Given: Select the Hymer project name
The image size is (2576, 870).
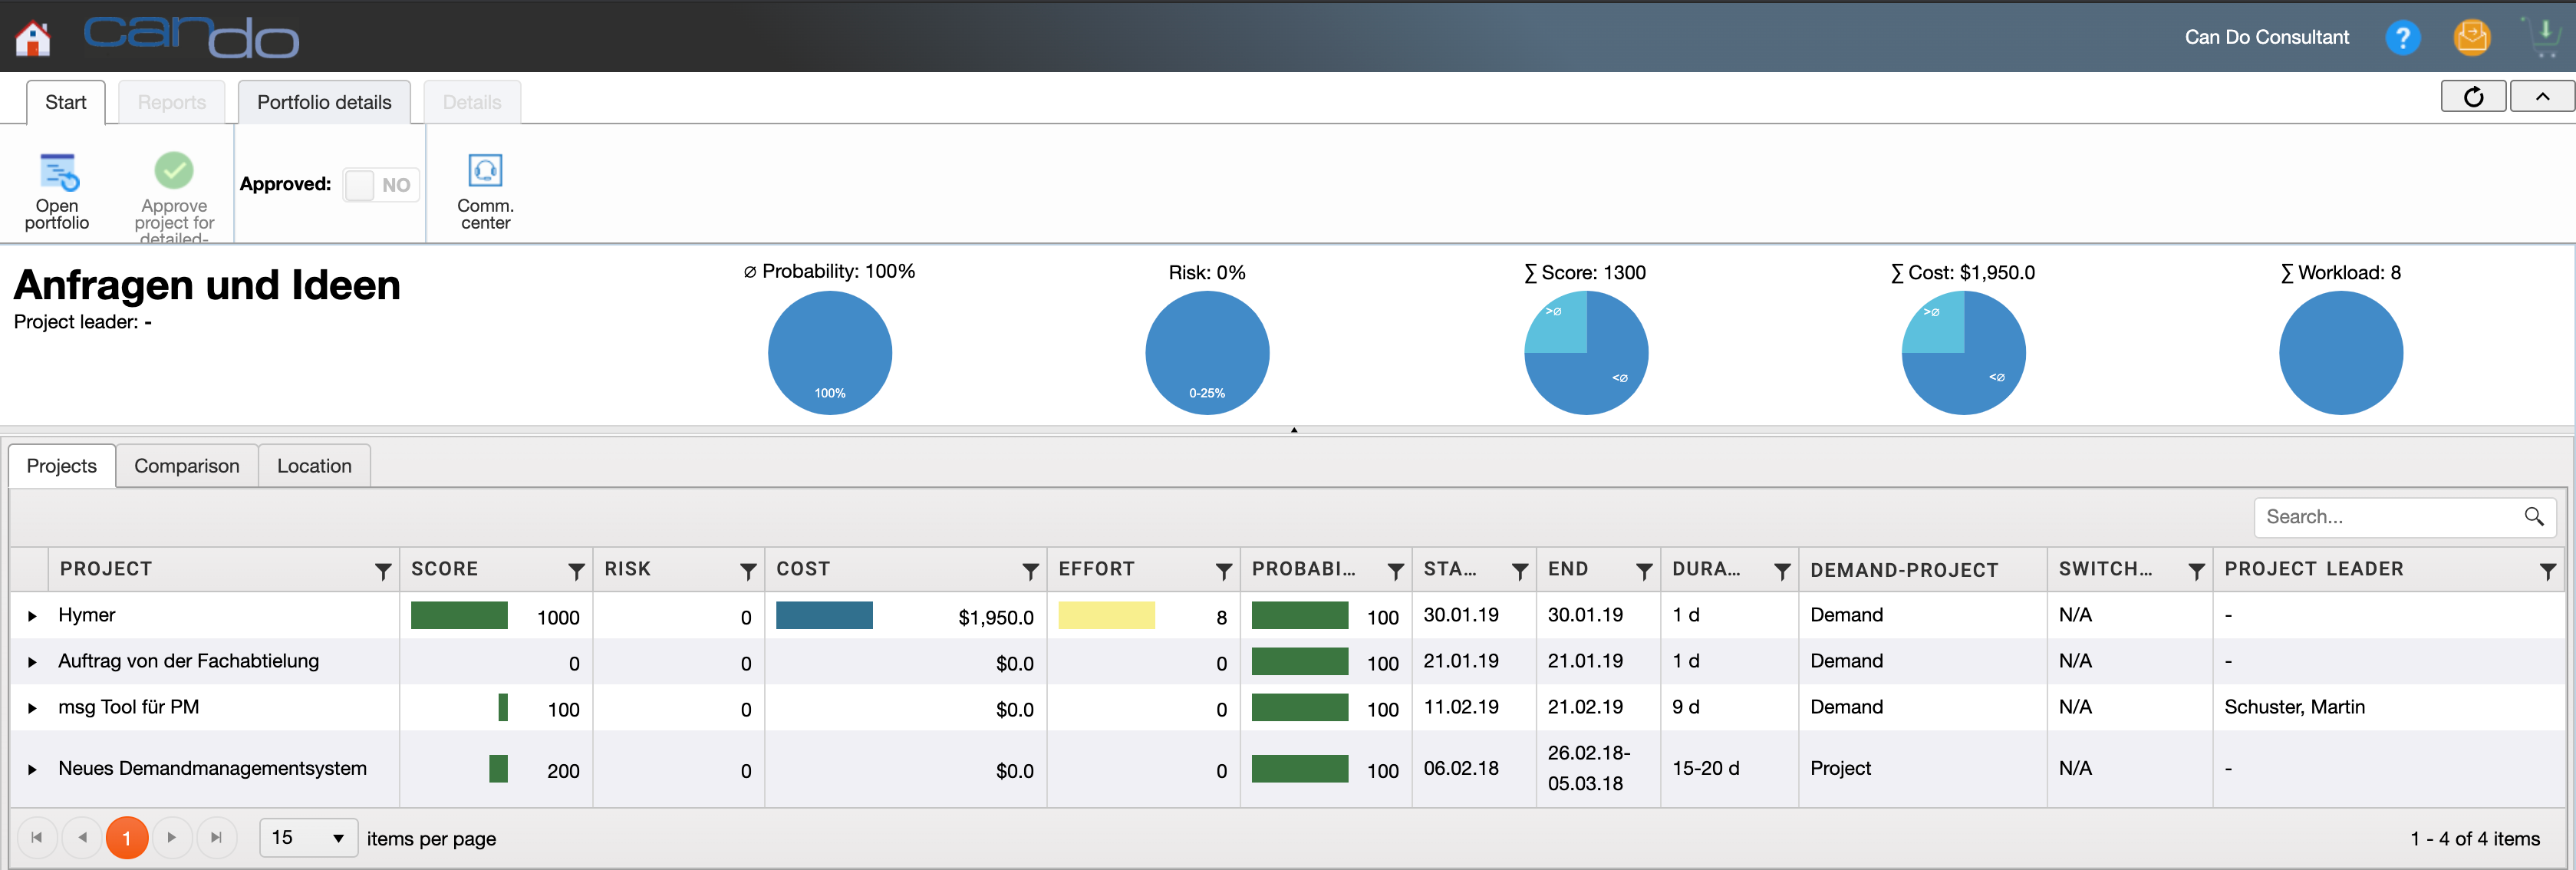Looking at the screenshot, I should pos(87,615).
